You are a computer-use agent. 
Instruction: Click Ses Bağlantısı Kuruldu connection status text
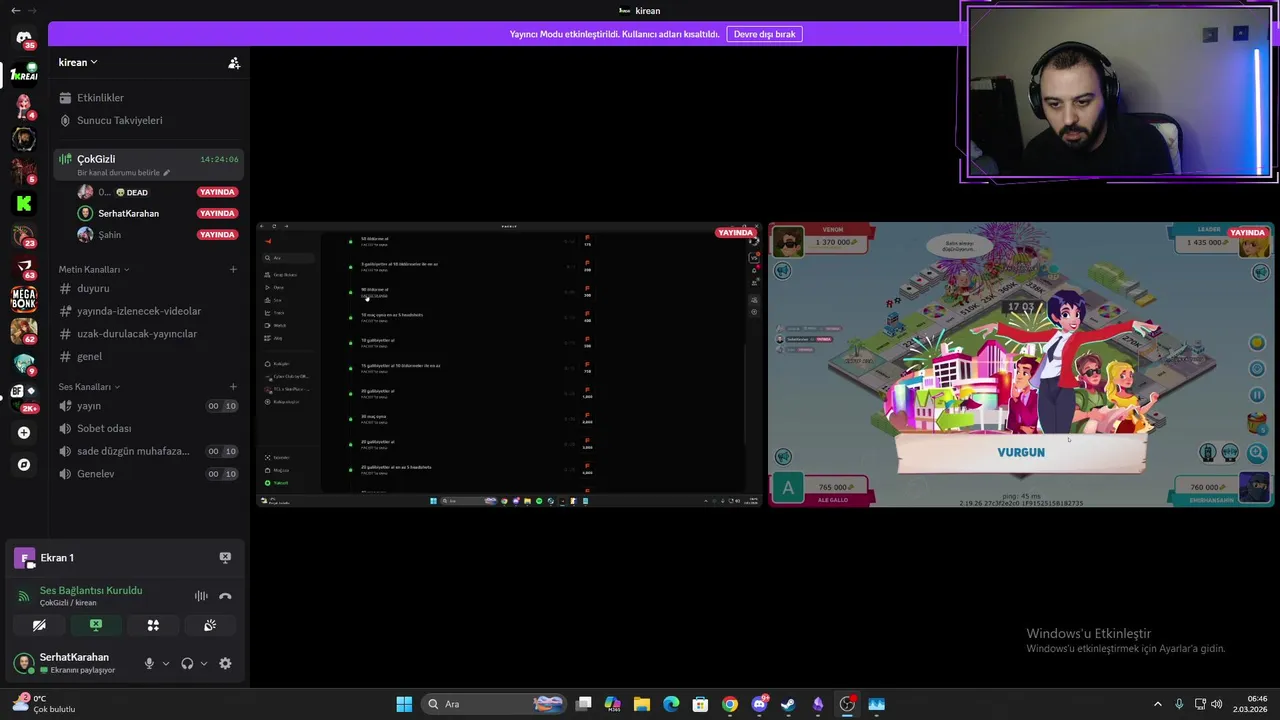(91, 590)
